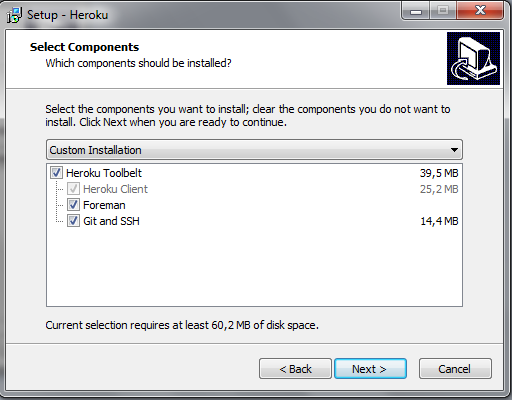Image resolution: width=512 pixels, height=400 pixels.
Task: Toggle the Foreman component checkbox
Action: coord(73,205)
